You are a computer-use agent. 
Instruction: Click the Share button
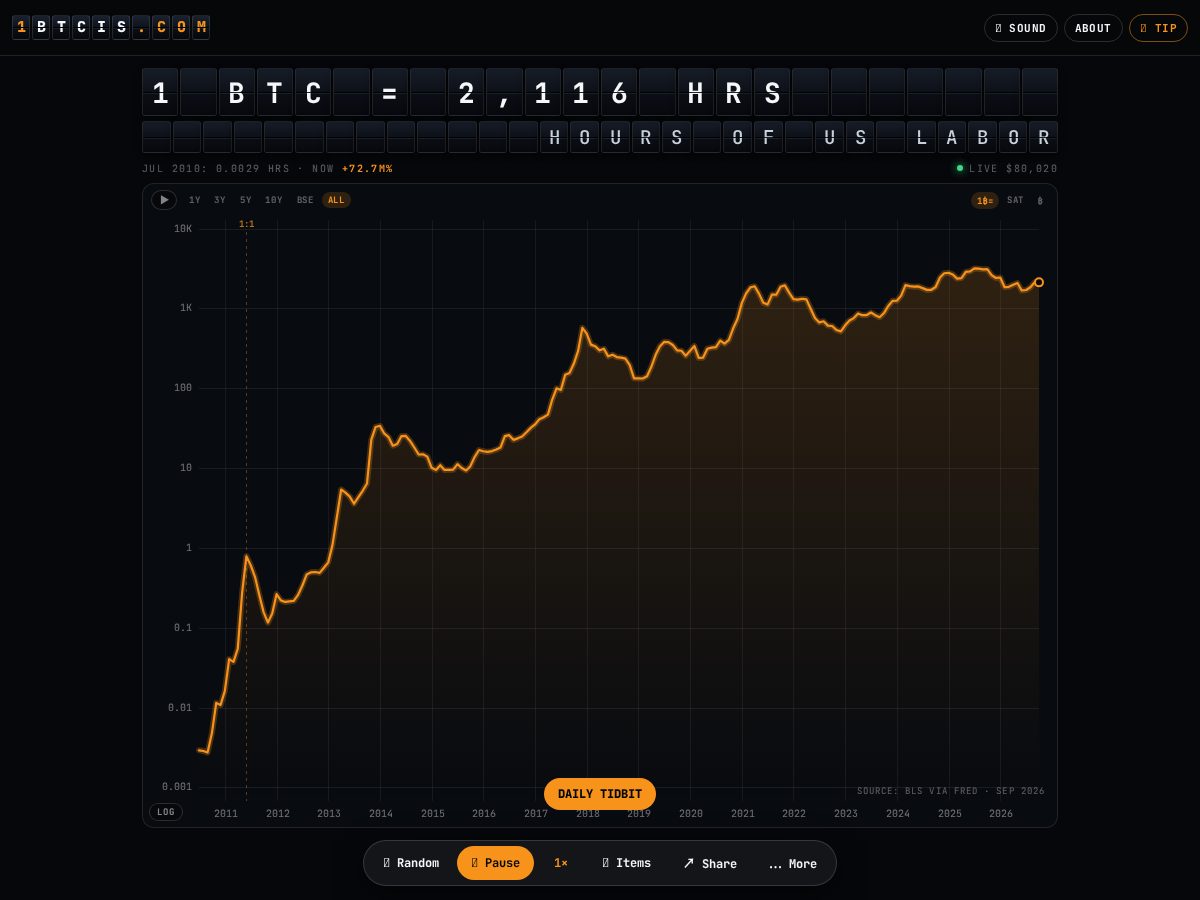click(x=710, y=863)
